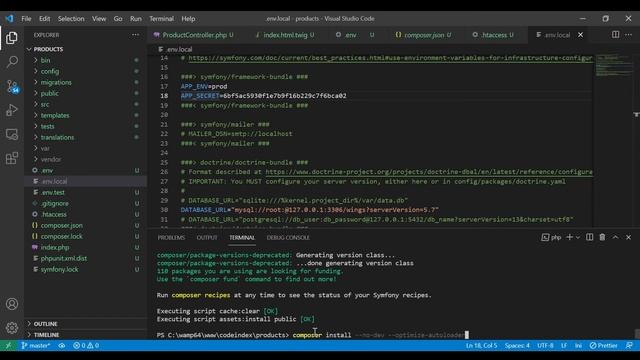Open the launch profile dropdown next to plus

pos(578,238)
